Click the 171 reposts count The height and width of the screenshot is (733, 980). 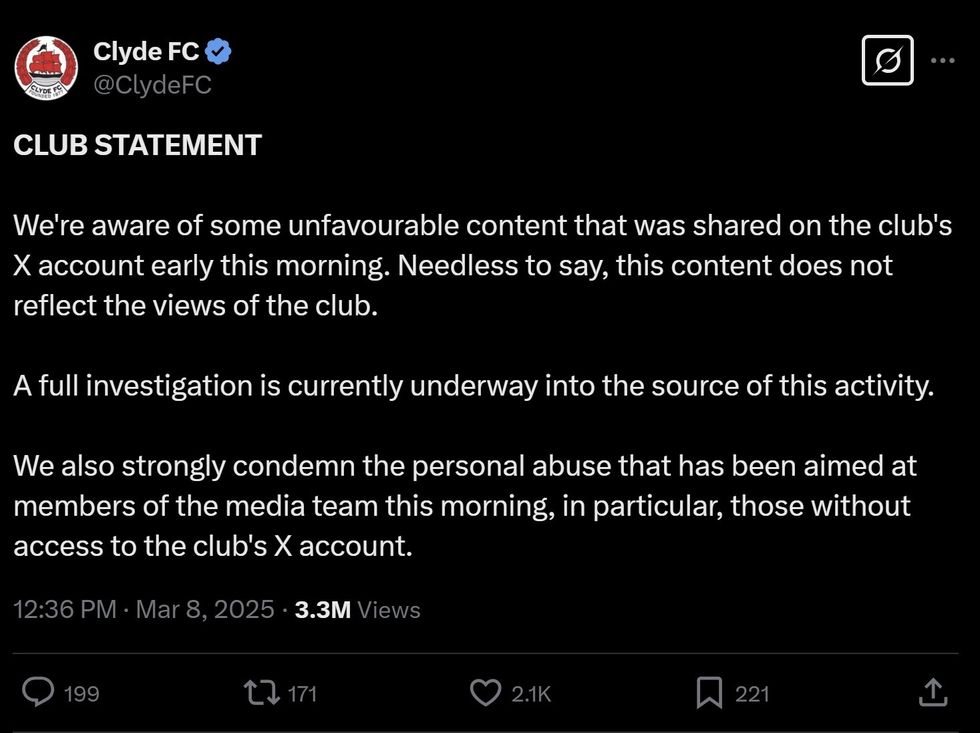click(302, 693)
